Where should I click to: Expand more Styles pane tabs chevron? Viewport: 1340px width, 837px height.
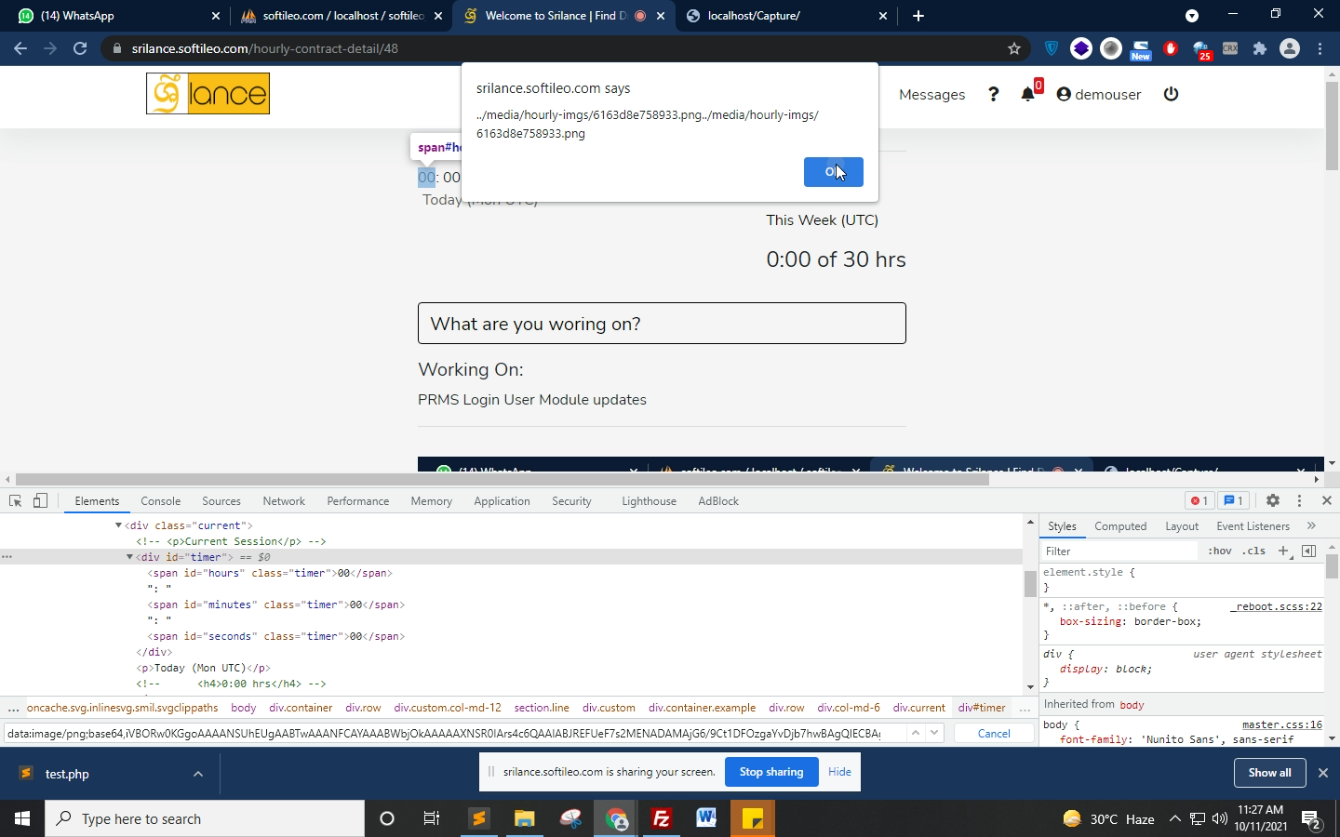tap(1311, 526)
